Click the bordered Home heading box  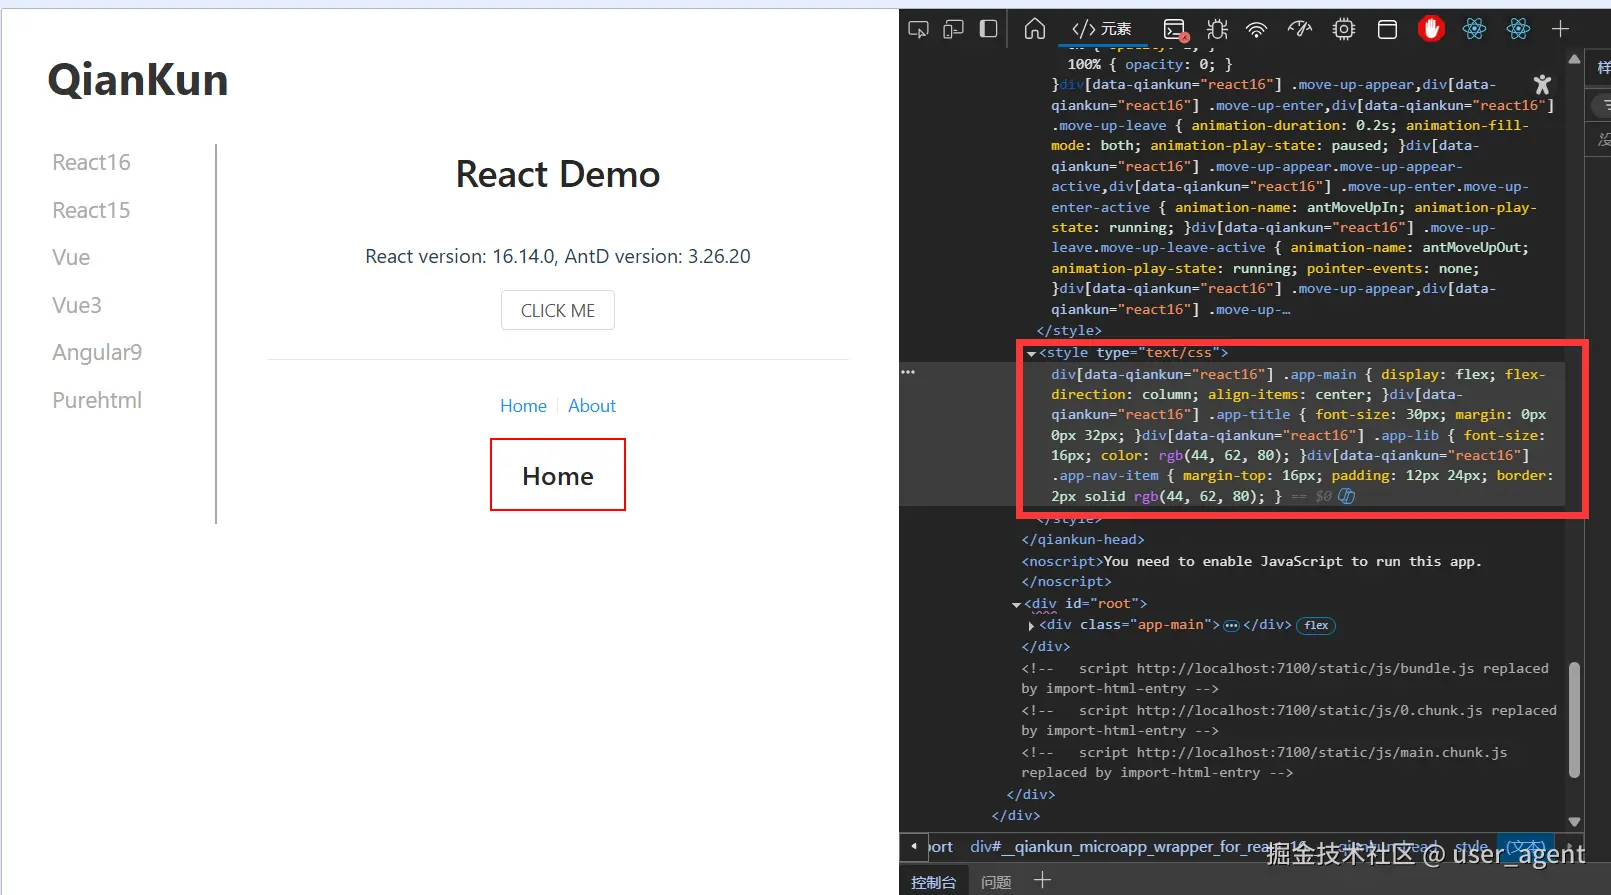tap(558, 475)
